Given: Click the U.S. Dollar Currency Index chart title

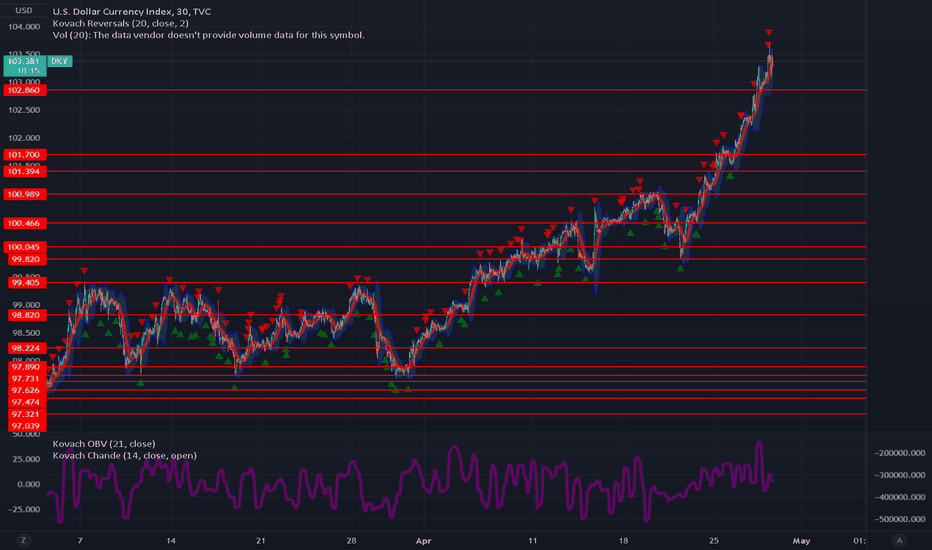Looking at the screenshot, I should click(x=131, y=11).
